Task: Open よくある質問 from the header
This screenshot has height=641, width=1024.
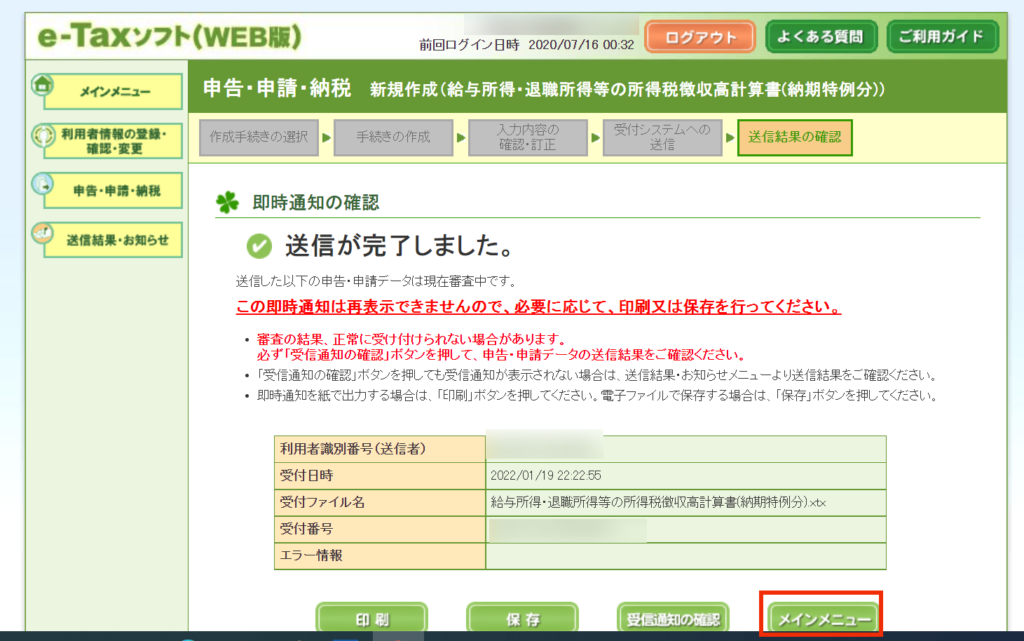Action: pyautogui.click(x=821, y=37)
